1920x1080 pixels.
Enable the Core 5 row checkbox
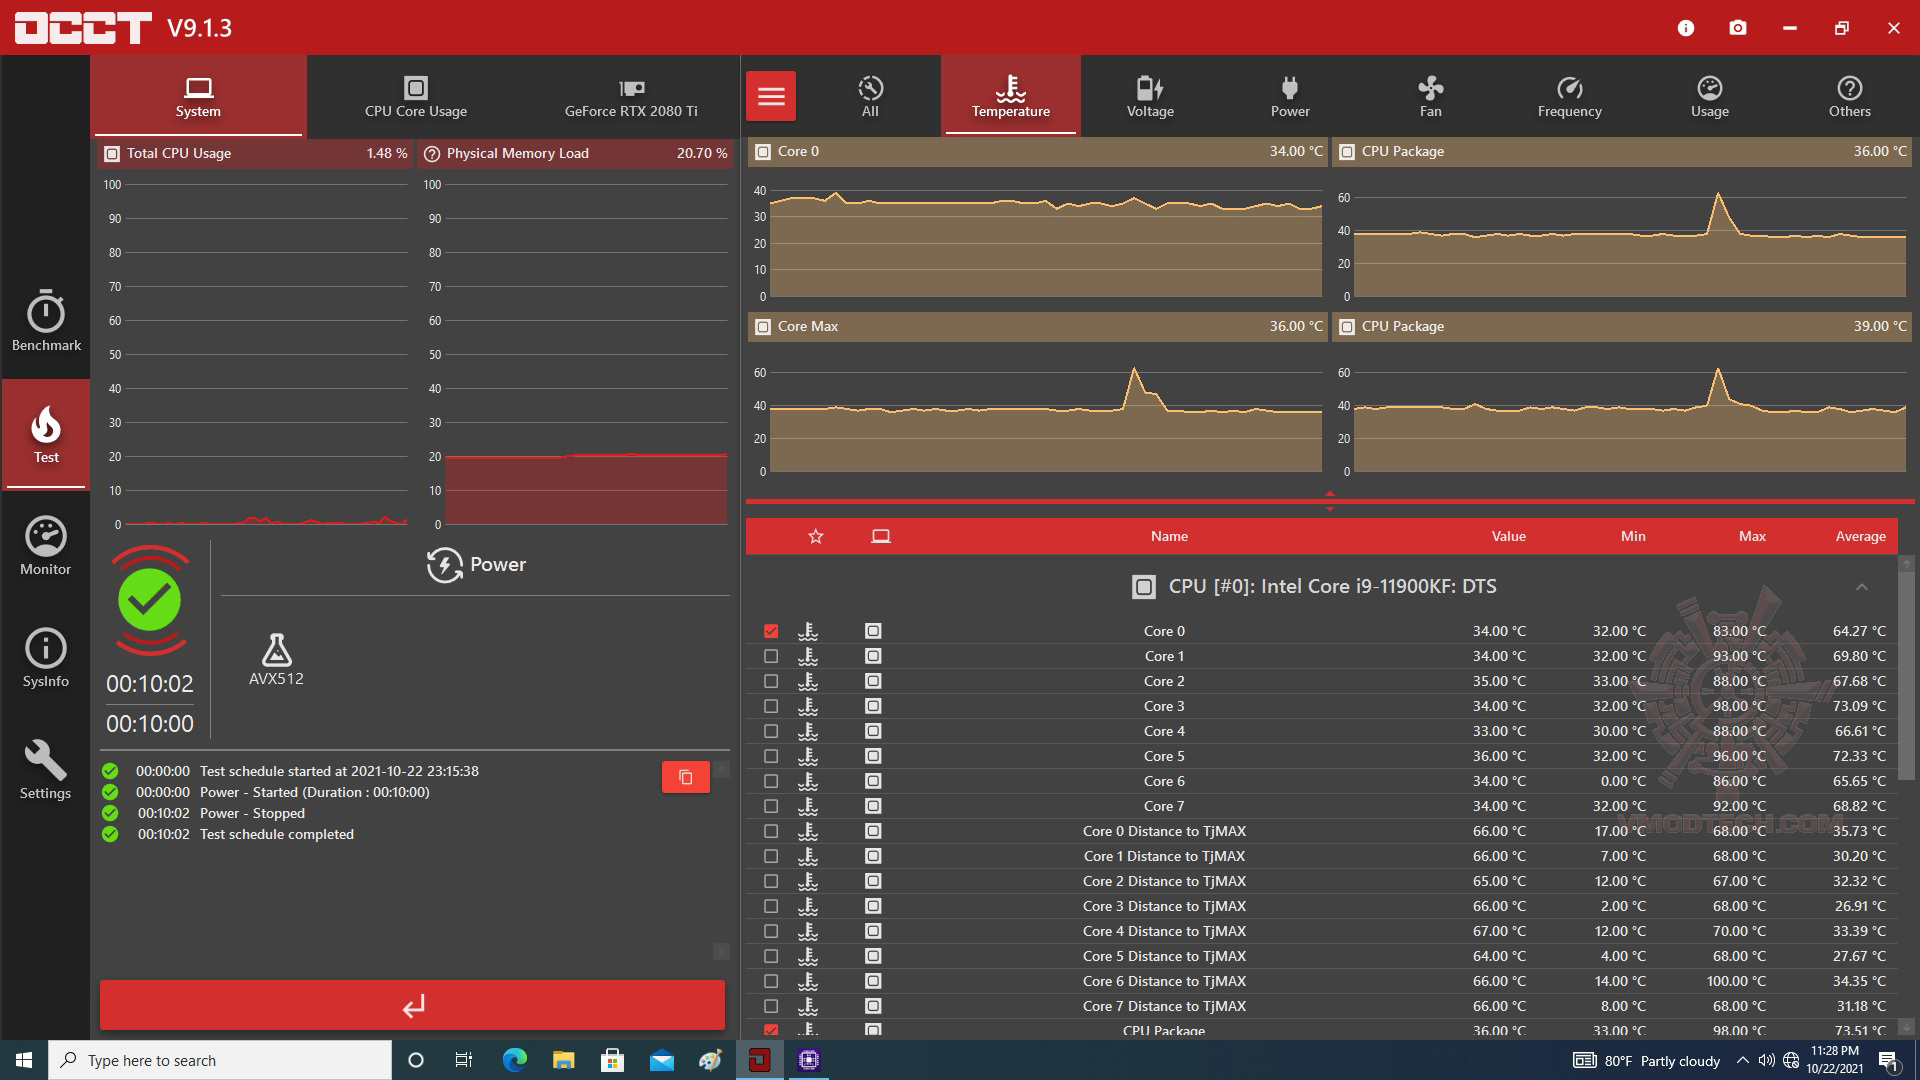point(771,756)
